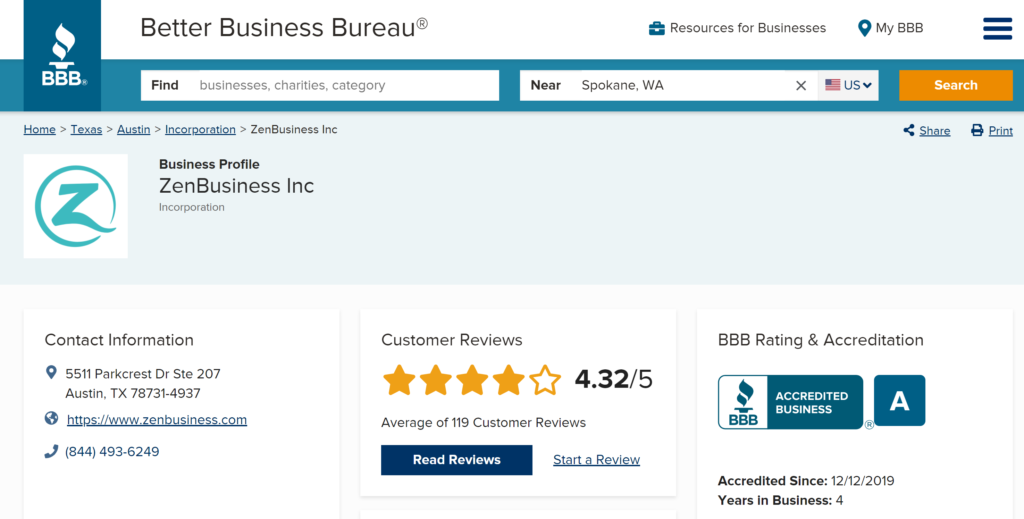The image size is (1024, 519).
Task: Open the US country dropdown
Action: [848, 86]
